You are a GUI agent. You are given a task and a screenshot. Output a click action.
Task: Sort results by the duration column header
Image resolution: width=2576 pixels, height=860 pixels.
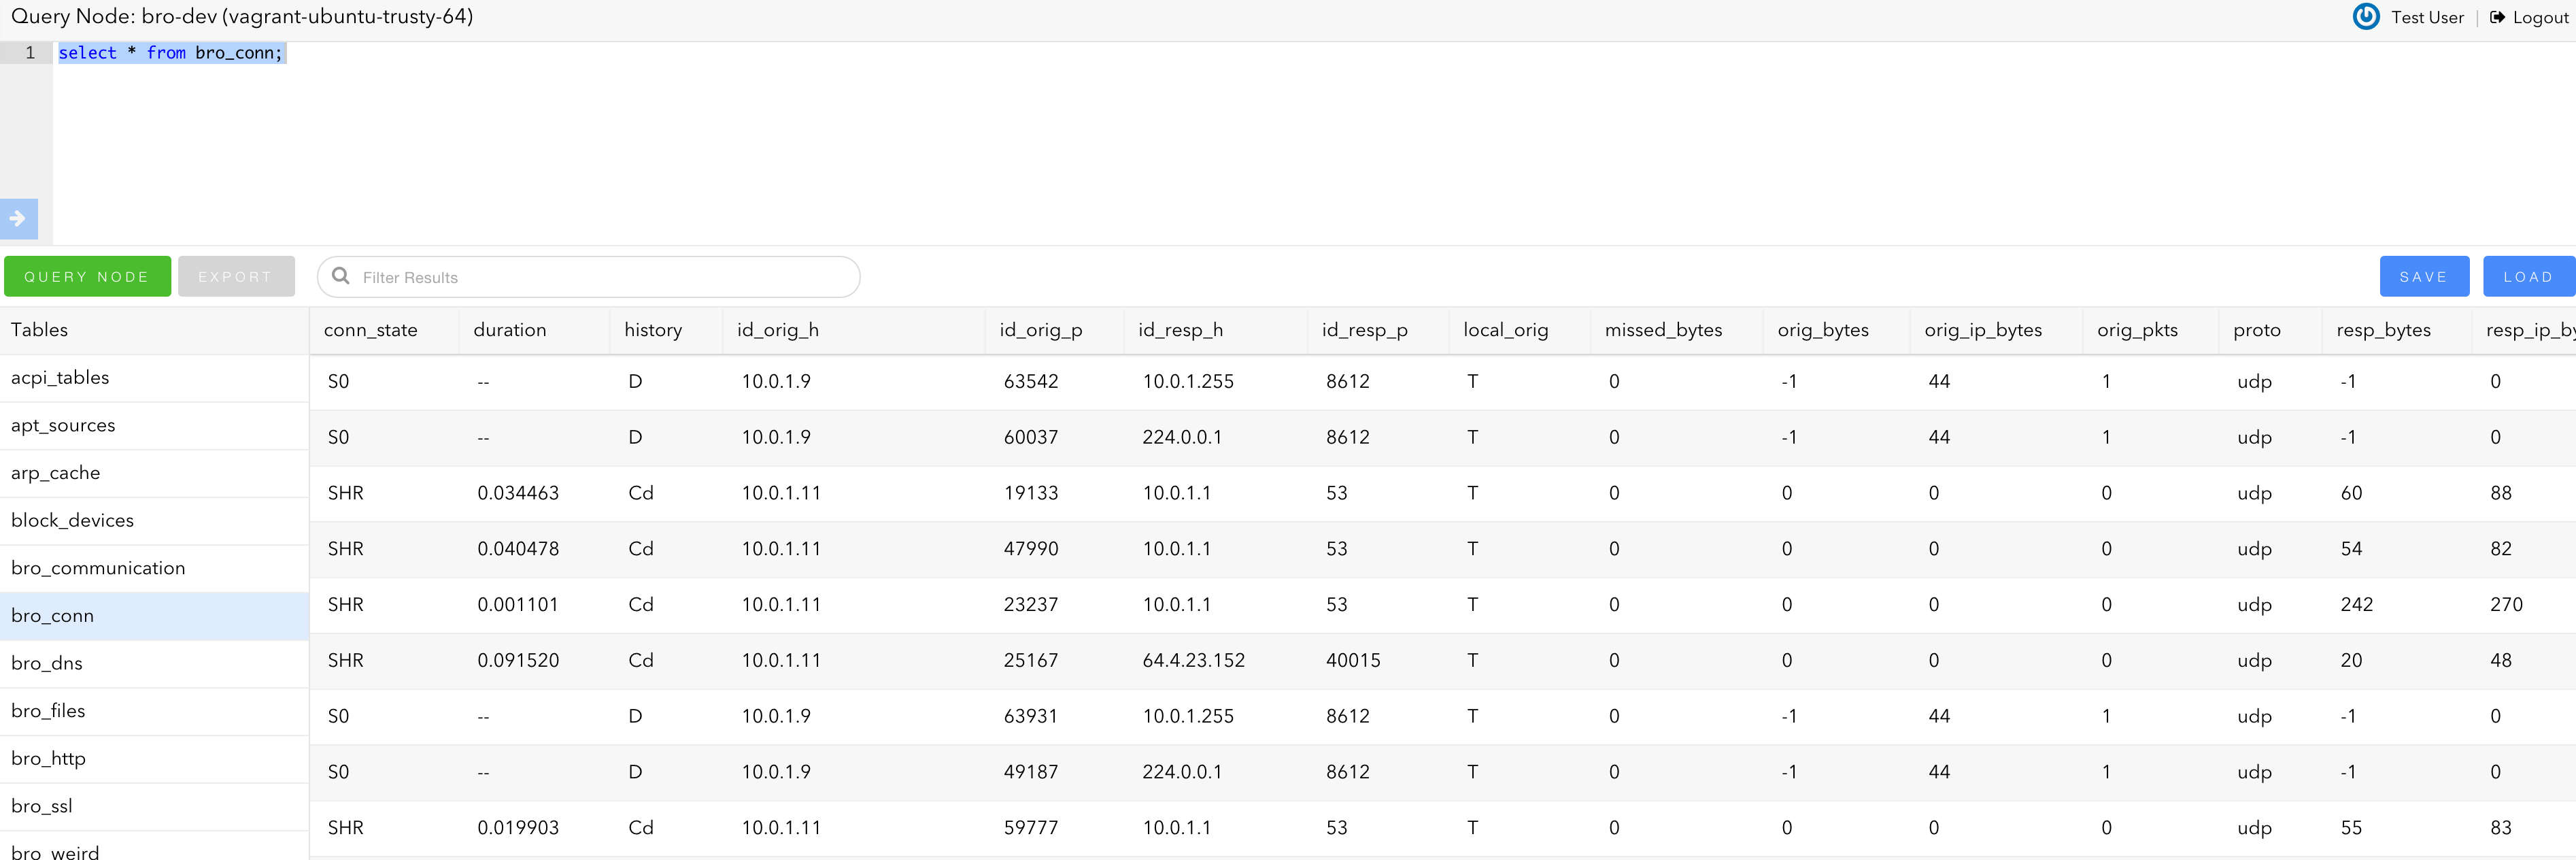[x=510, y=330]
